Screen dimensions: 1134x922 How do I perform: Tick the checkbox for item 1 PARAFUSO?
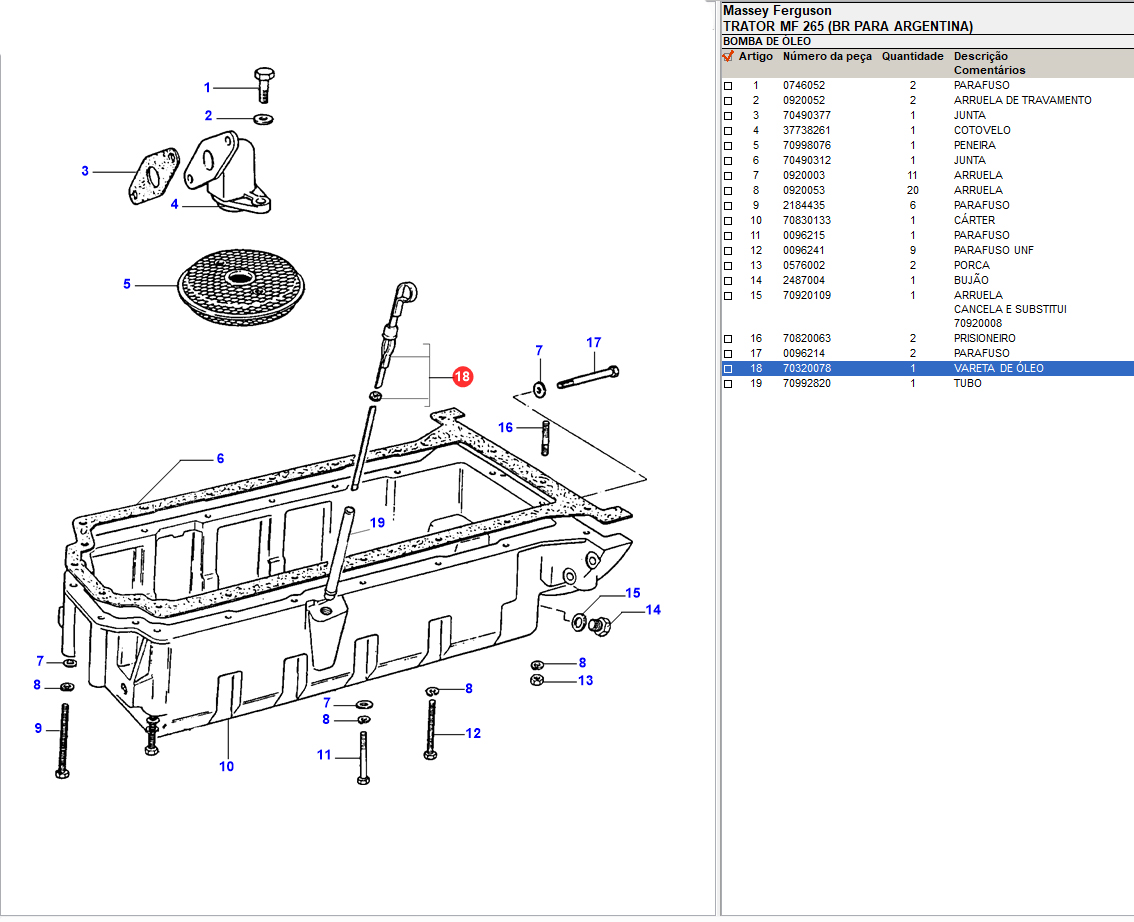point(728,86)
